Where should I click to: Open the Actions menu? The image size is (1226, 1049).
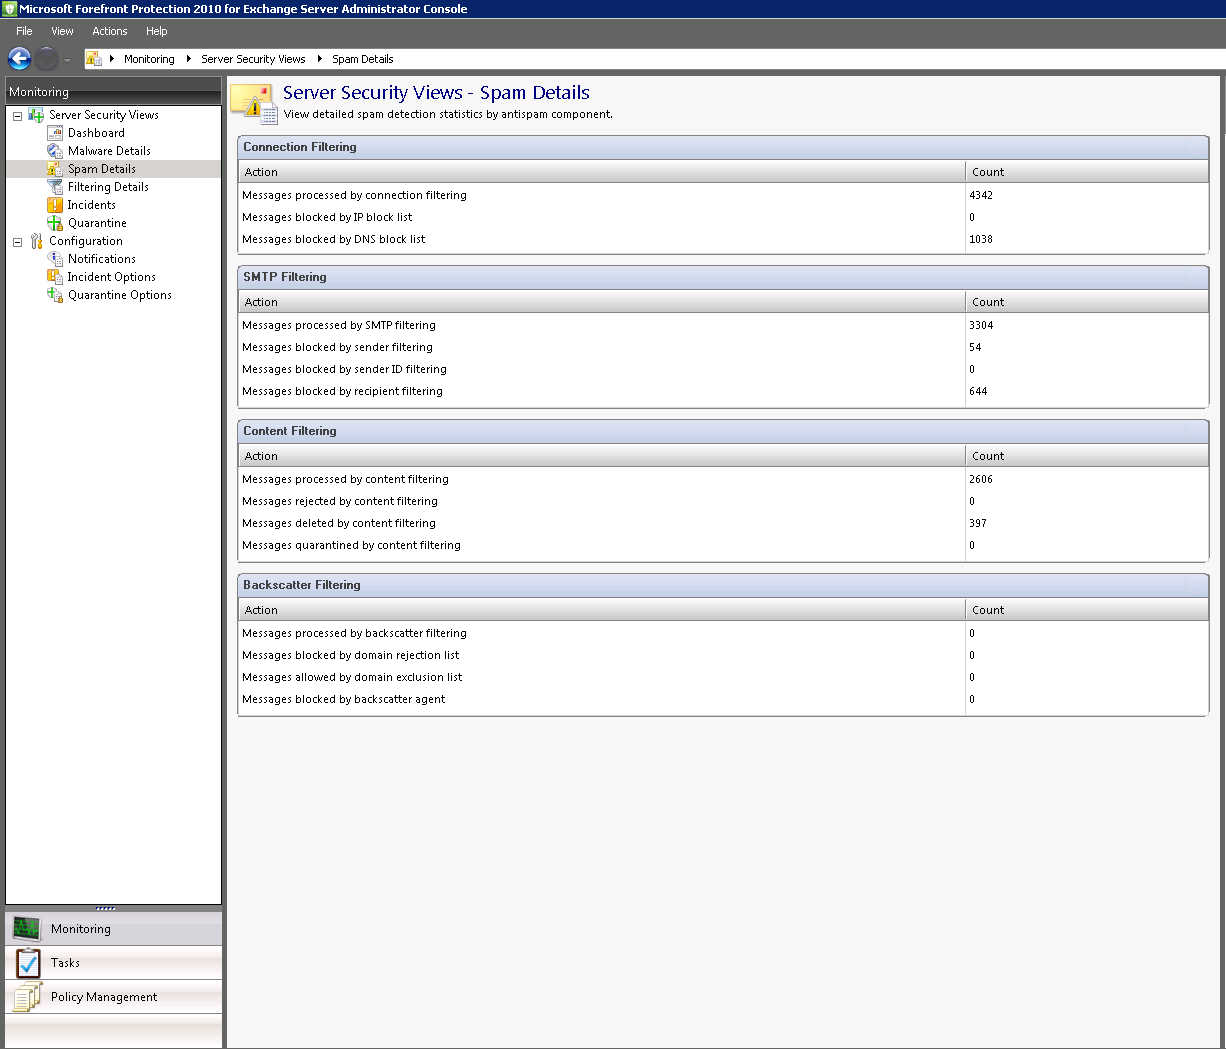(109, 31)
